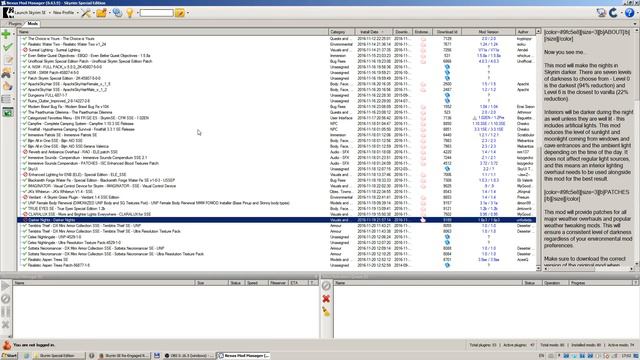Sort by the Mod Version column header
Viewport: 640px width, 360px height.
(488, 32)
